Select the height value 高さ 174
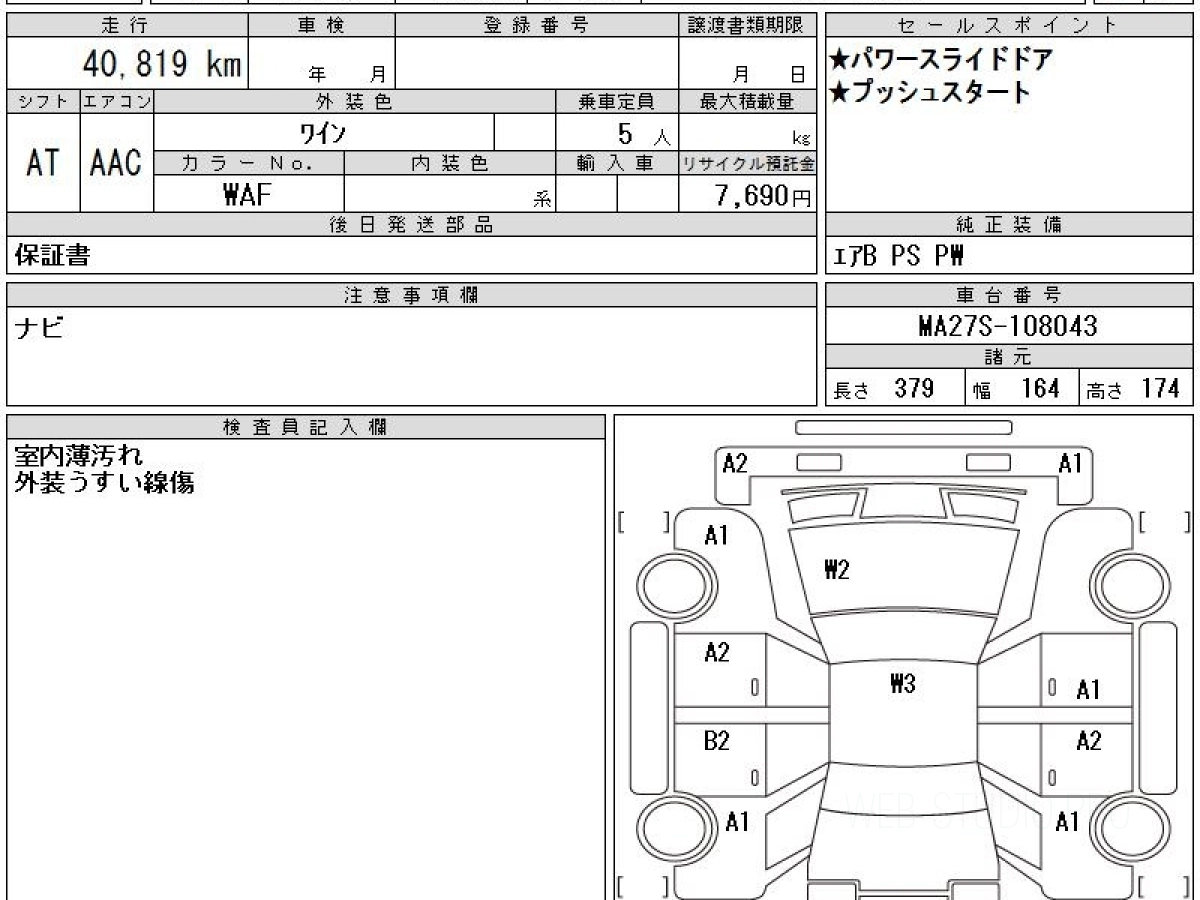Viewport: 1200px width, 900px height. tap(1133, 389)
